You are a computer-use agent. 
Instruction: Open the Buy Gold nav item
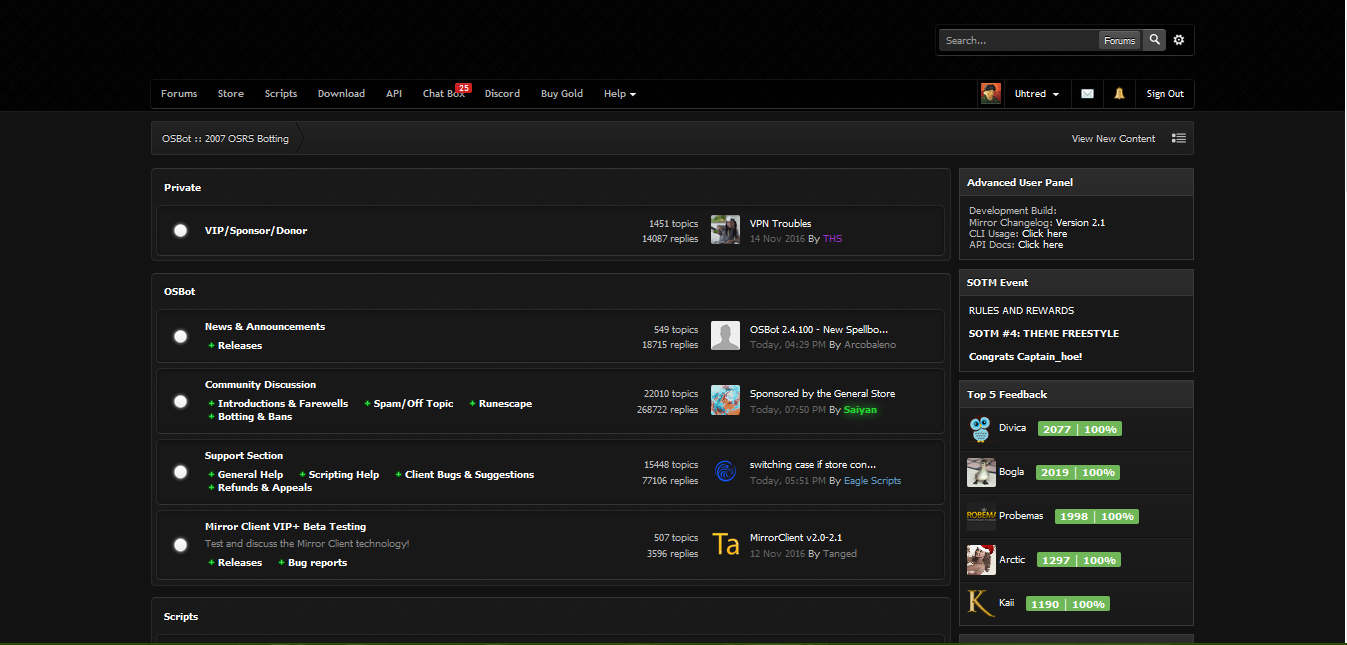coord(562,94)
